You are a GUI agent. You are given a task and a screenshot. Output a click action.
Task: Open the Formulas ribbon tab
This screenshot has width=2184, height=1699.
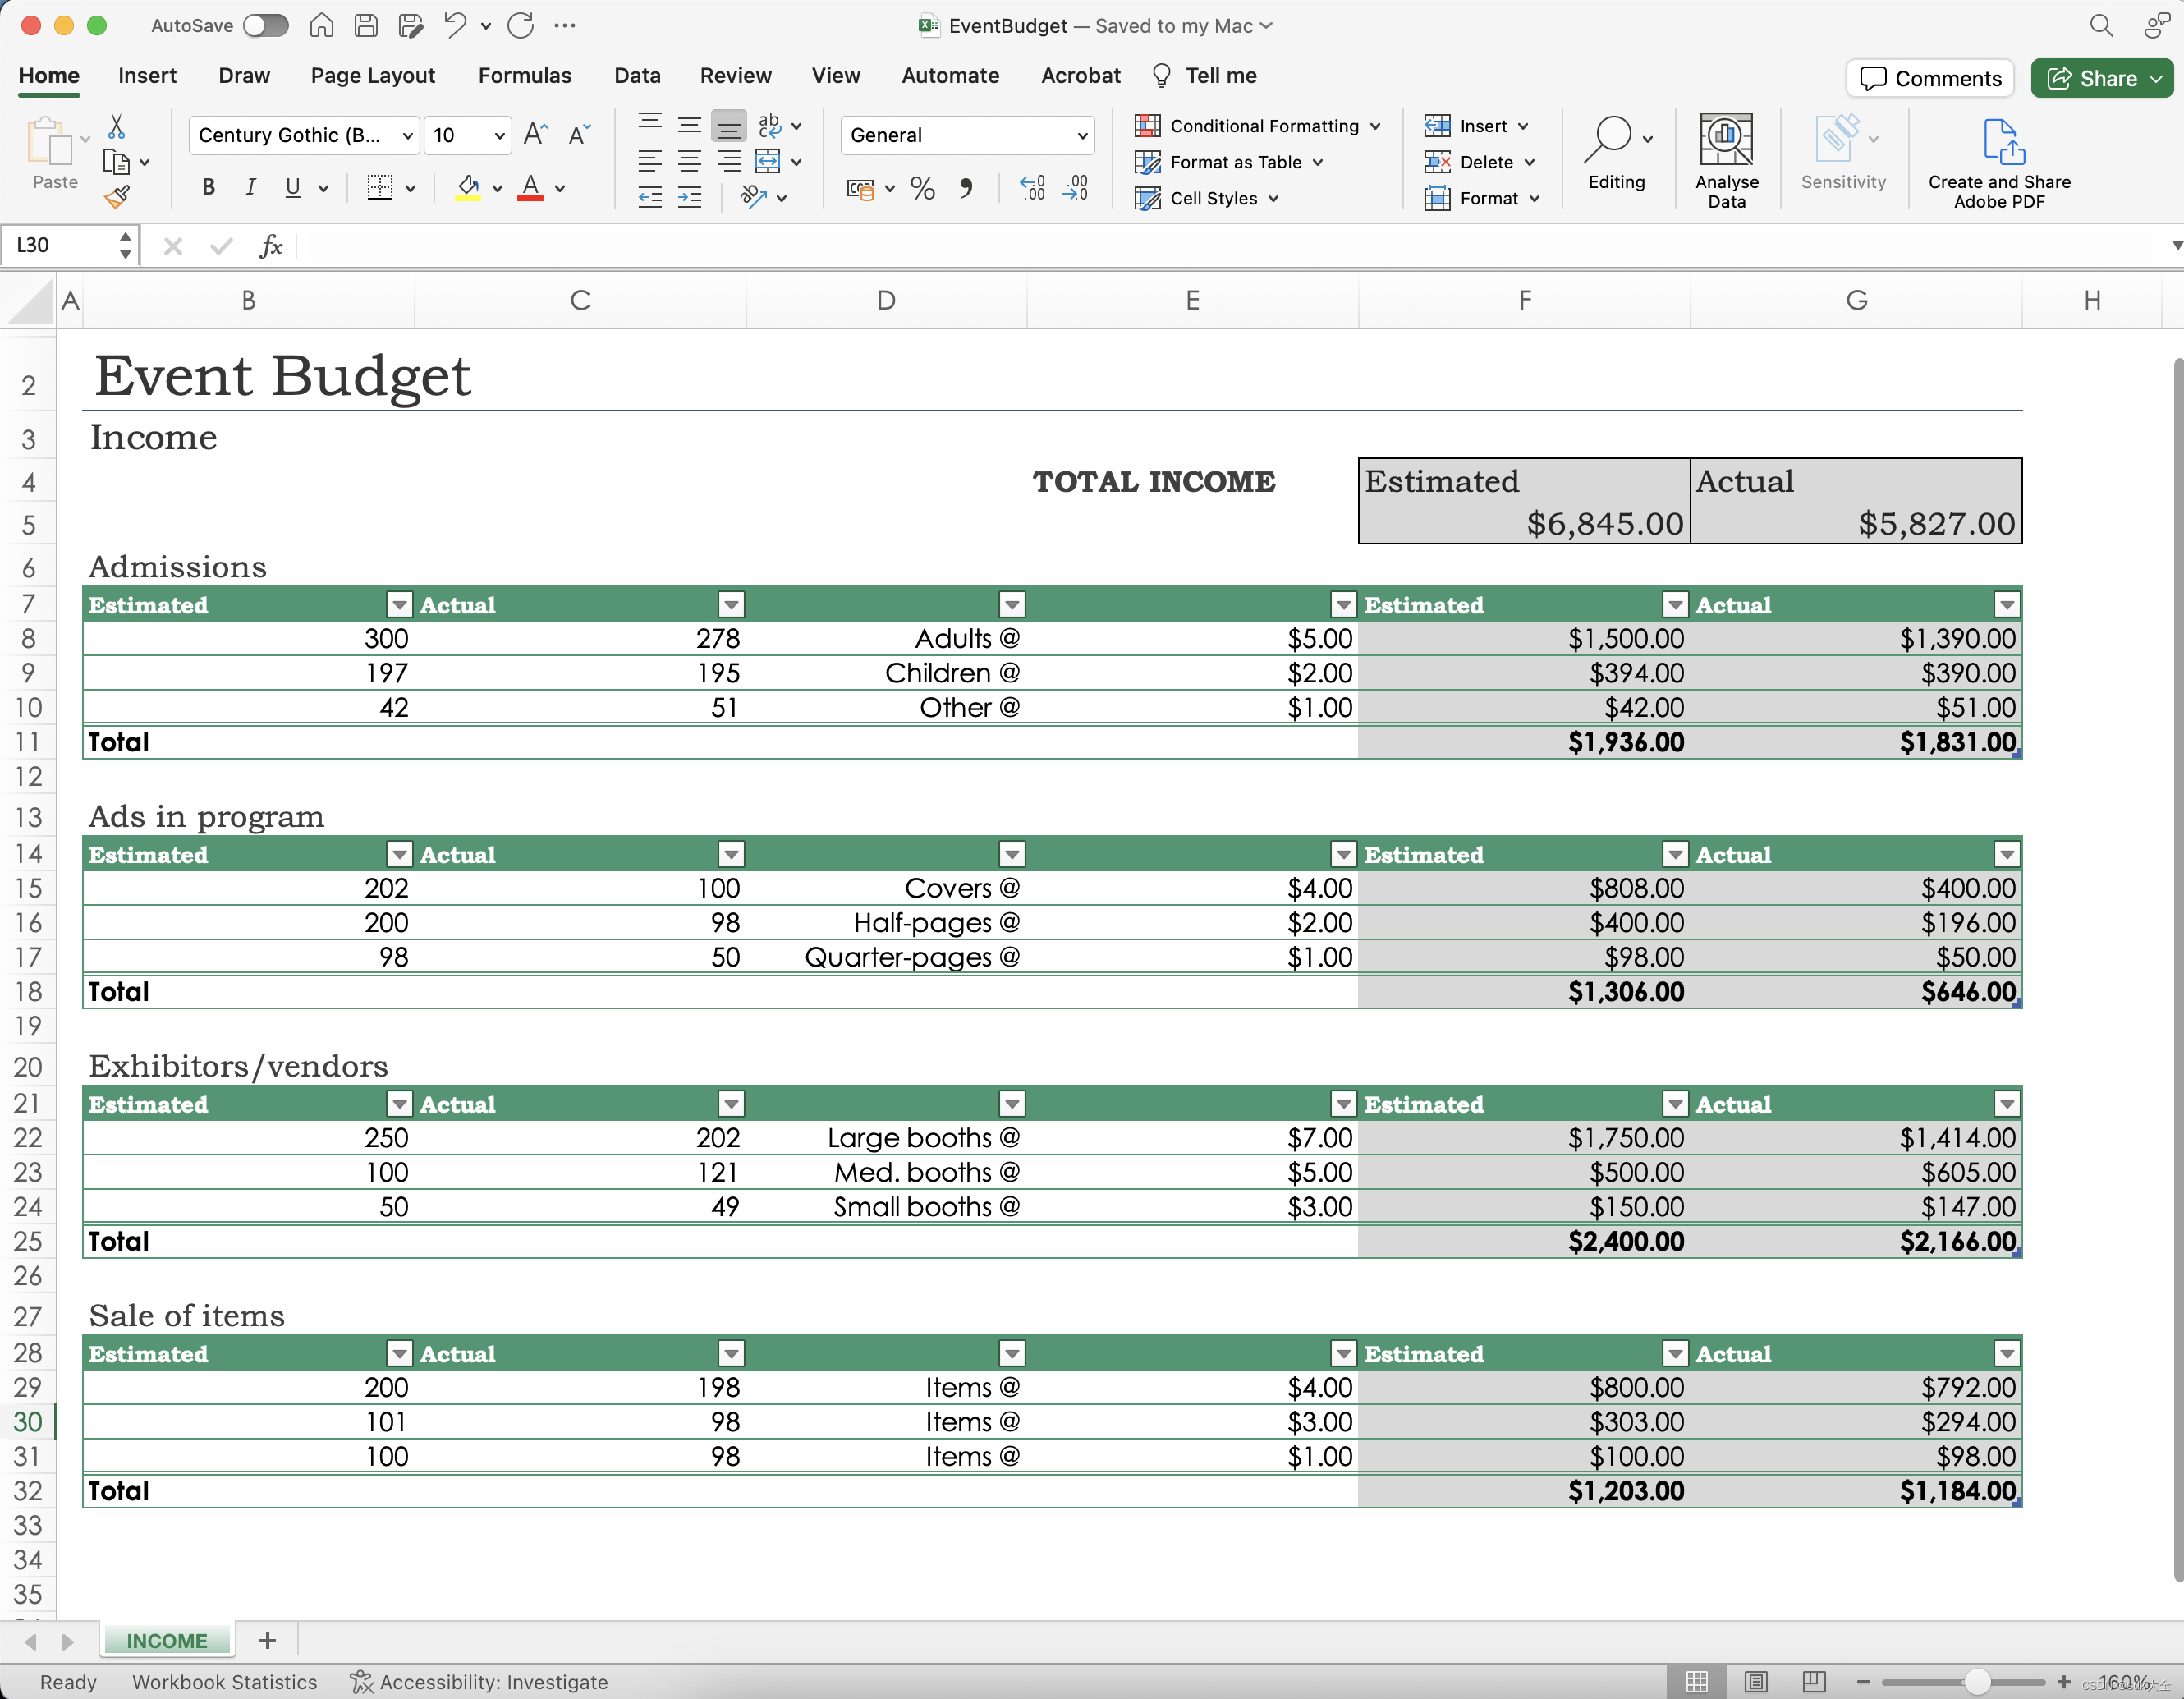coord(524,76)
